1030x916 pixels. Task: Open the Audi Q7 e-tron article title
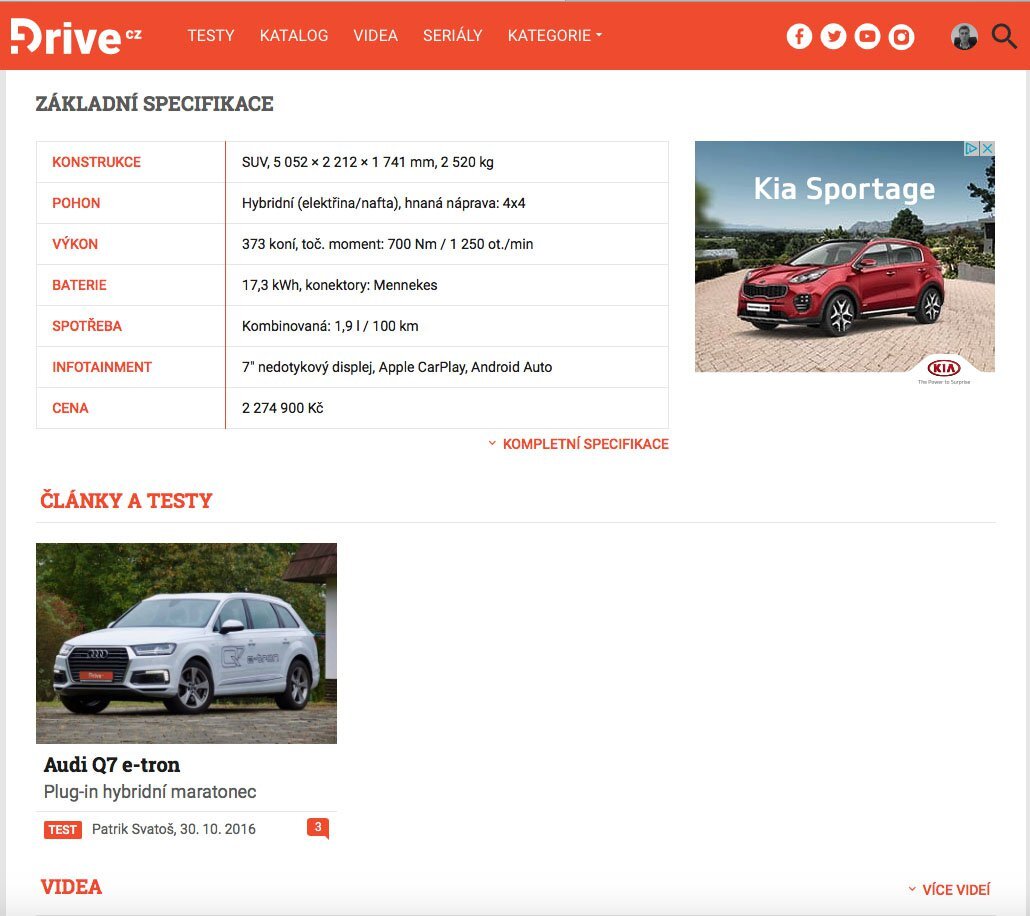pos(111,764)
